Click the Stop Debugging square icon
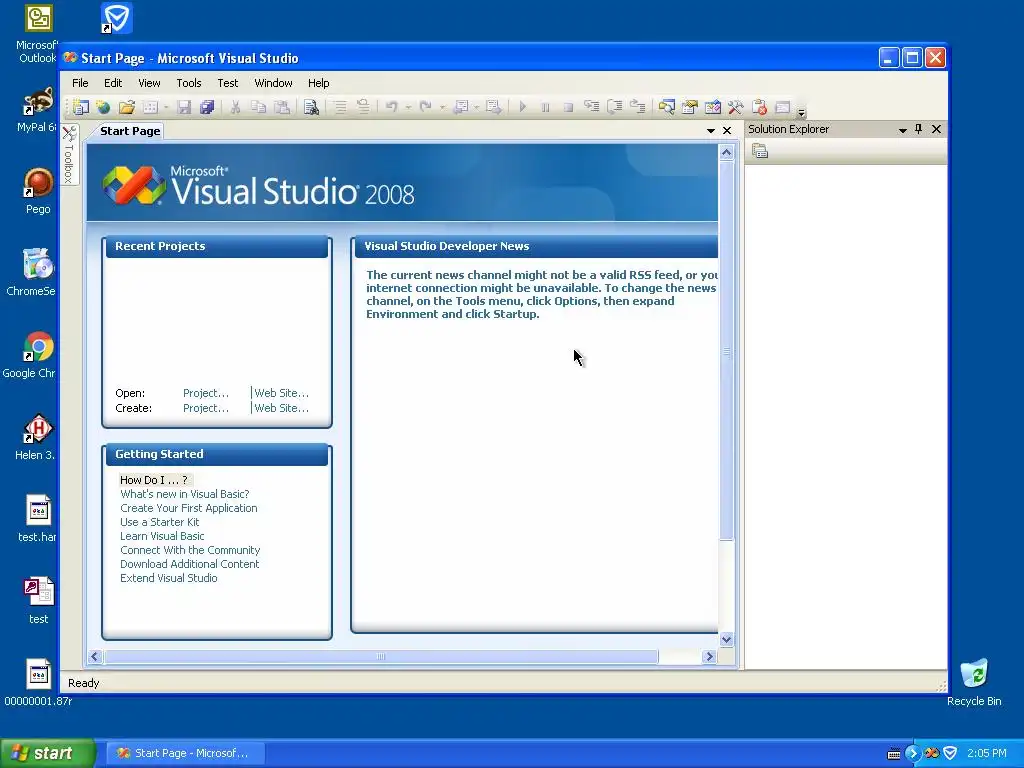The width and height of the screenshot is (1024, 768). click(568, 107)
